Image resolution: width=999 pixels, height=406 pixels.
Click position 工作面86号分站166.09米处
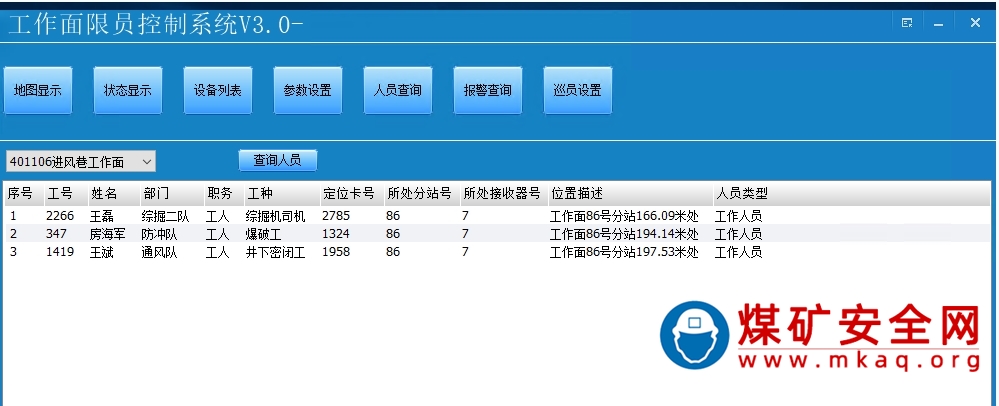pyautogui.click(x=624, y=216)
